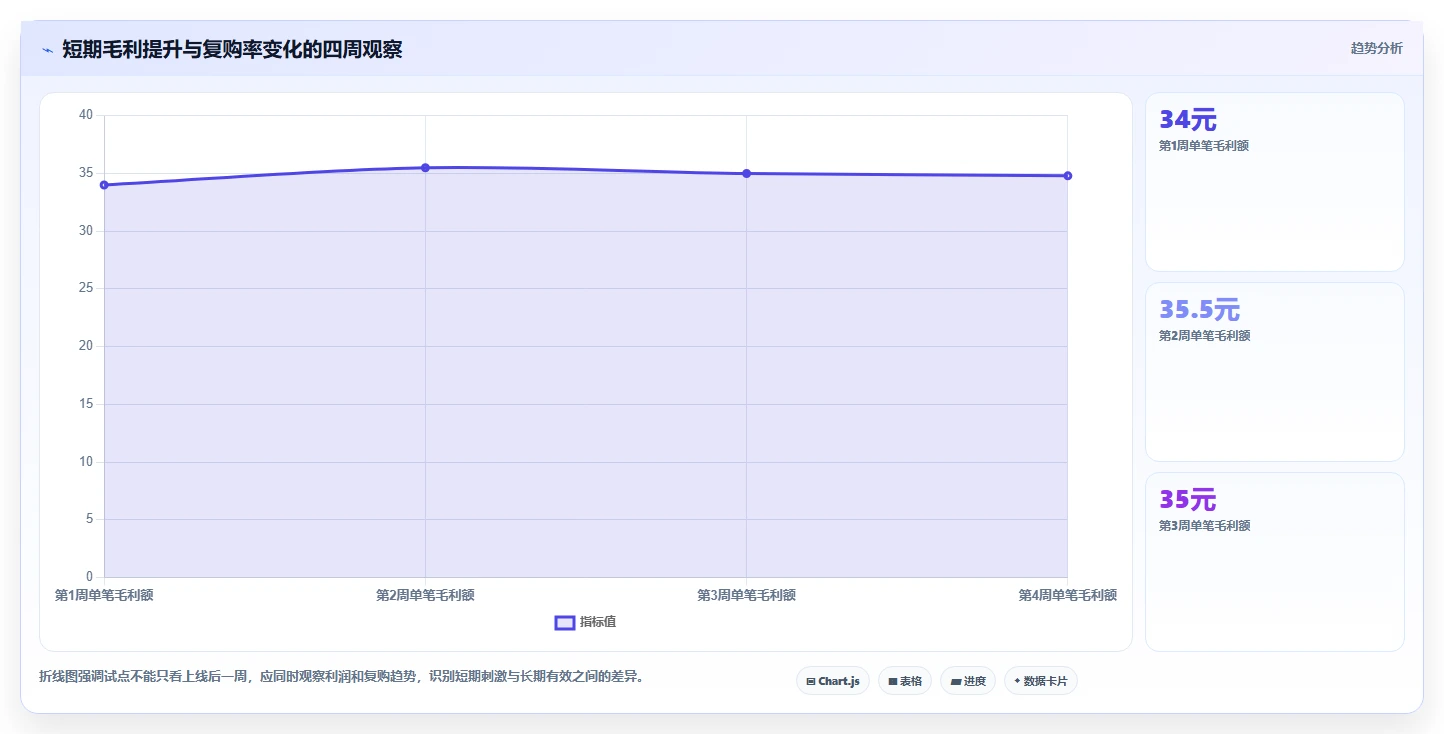Click the y-axis value 40
The height and width of the screenshot is (734, 1444).
click(x=86, y=115)
